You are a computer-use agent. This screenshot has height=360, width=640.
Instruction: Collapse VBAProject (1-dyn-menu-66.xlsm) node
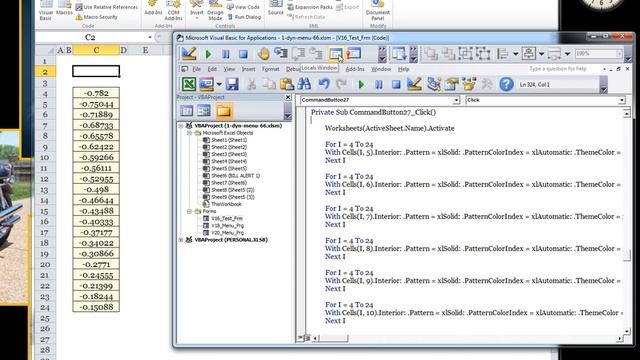(181, 126)
